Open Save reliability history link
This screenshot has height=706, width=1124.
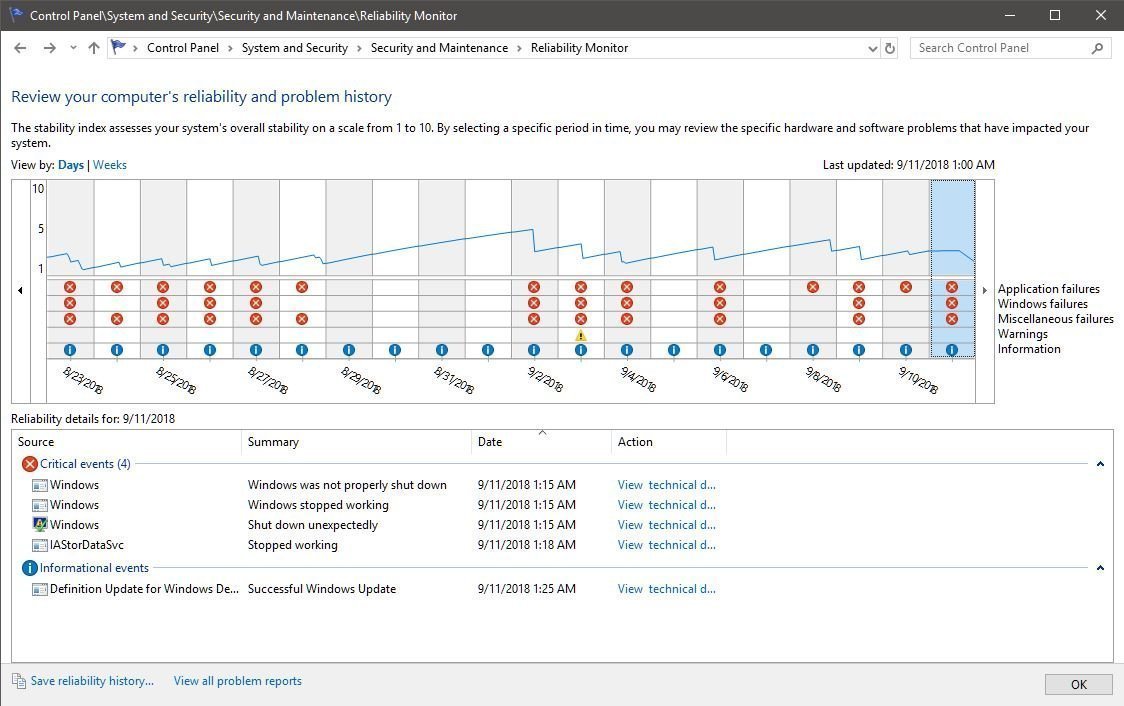pos(92,681)
